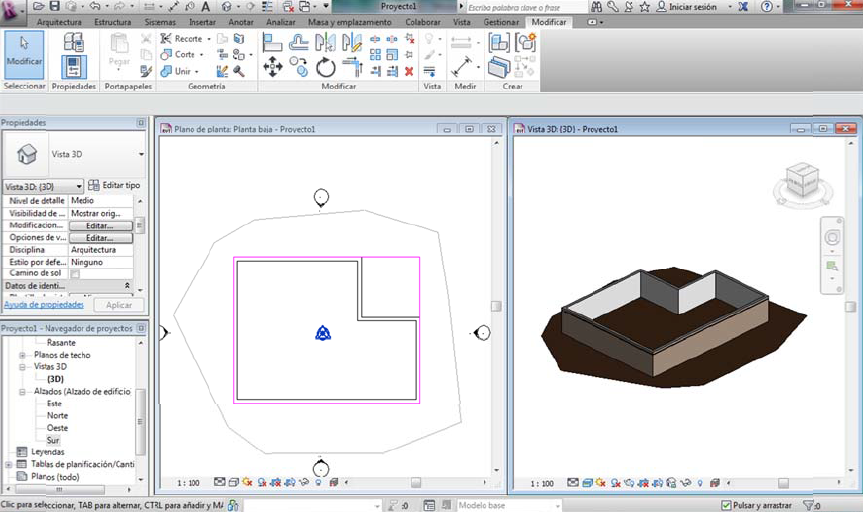Click the Align tool in Modificar panel
863x512 pixels.
tap(272, 42)
